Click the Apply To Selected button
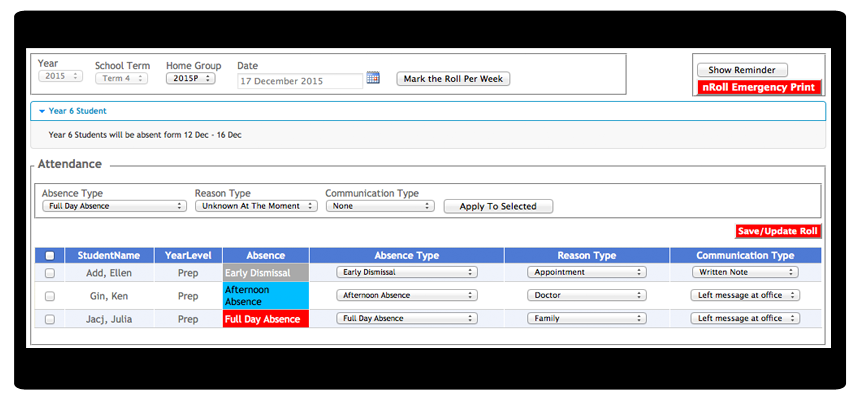The height and width of the screenshot is (400, 861). 498,207
